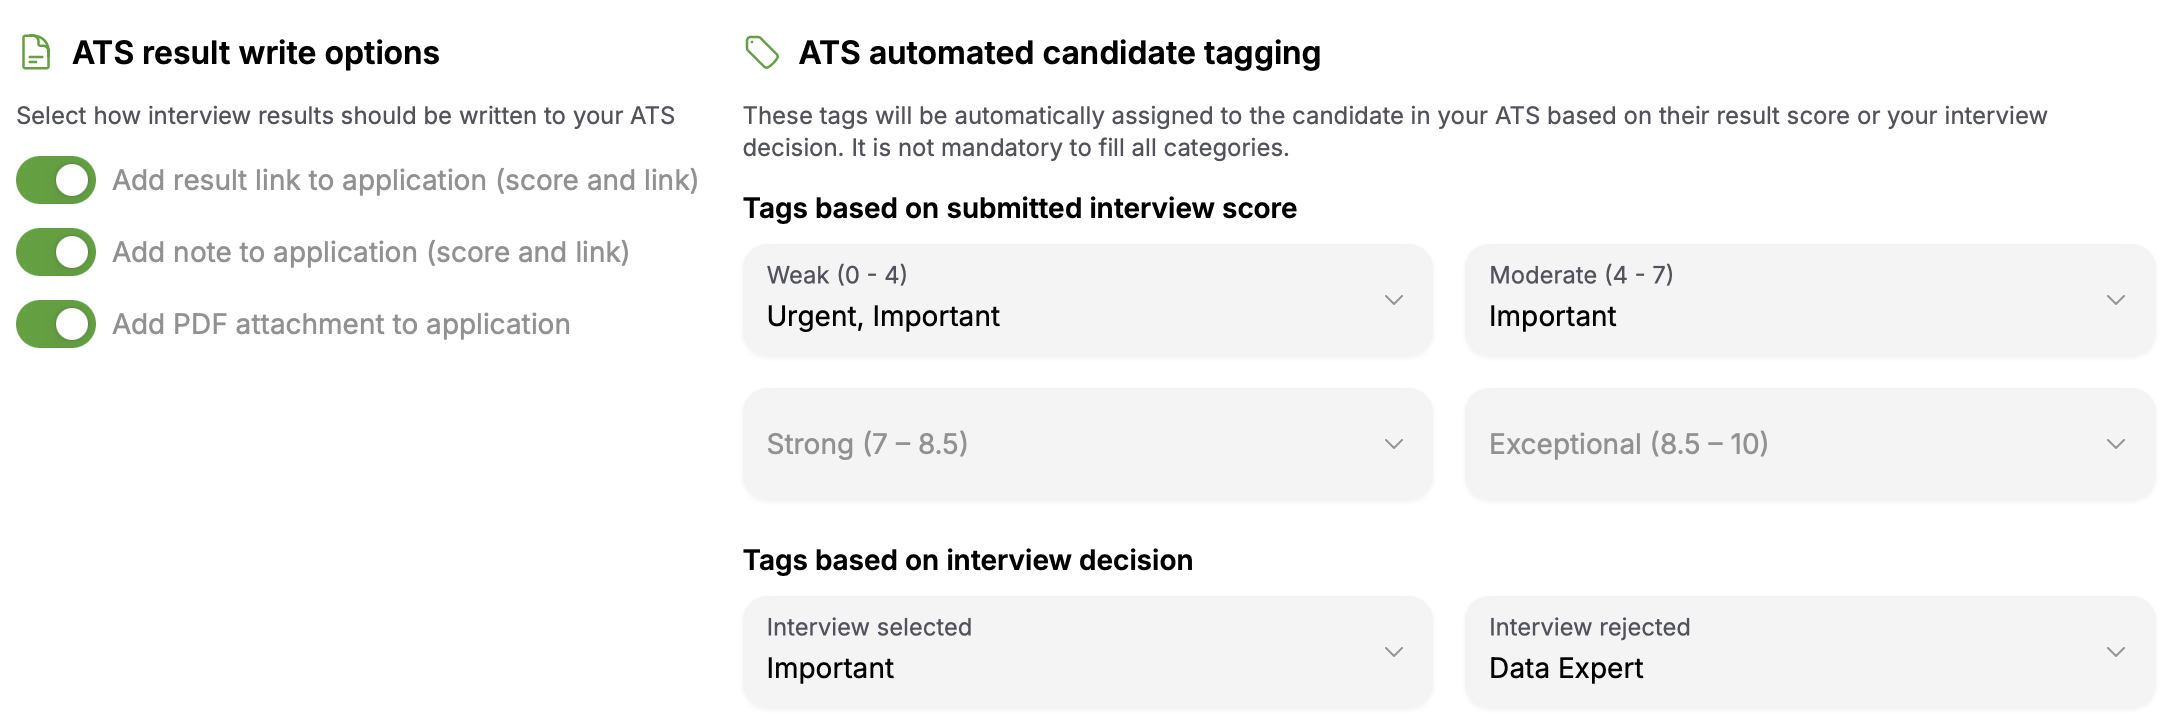Screen dimensions: 2182x728
Task: Click chevron in Exceptional (8.5 – 10) field
Action: point(2116,444)
